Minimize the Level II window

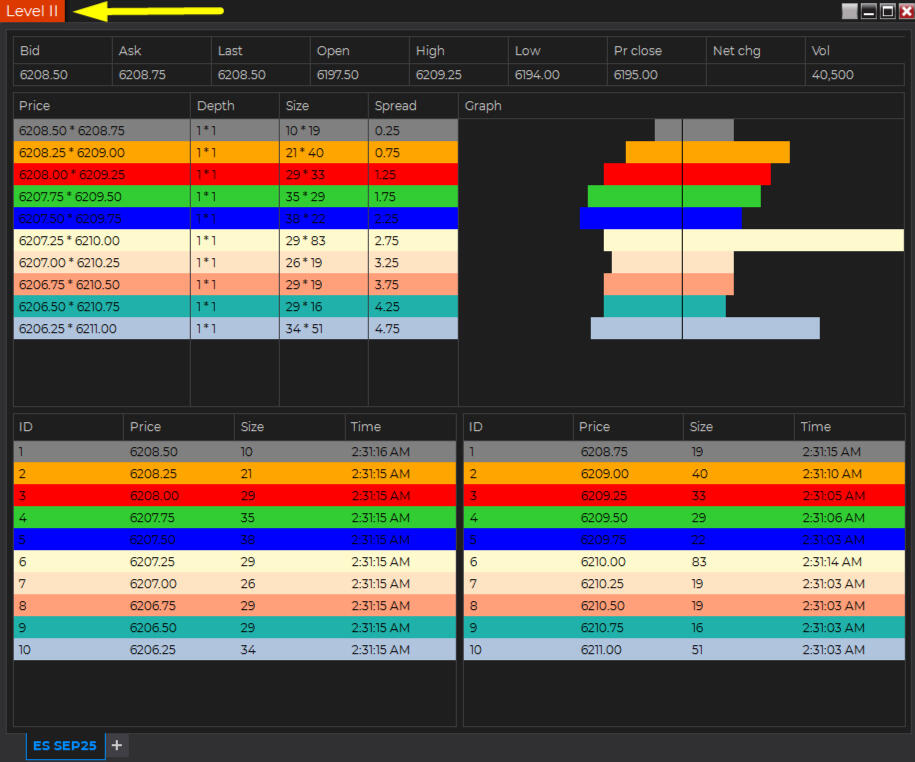[869, 11]
